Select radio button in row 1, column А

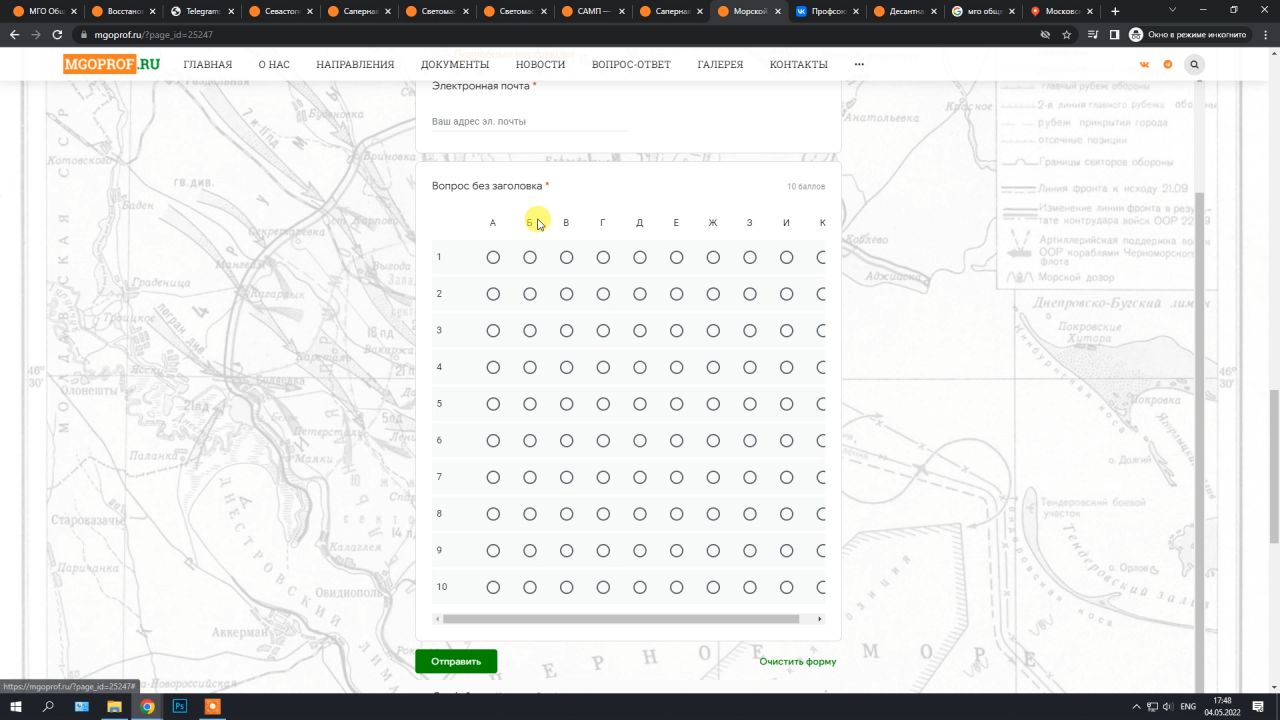493,258
